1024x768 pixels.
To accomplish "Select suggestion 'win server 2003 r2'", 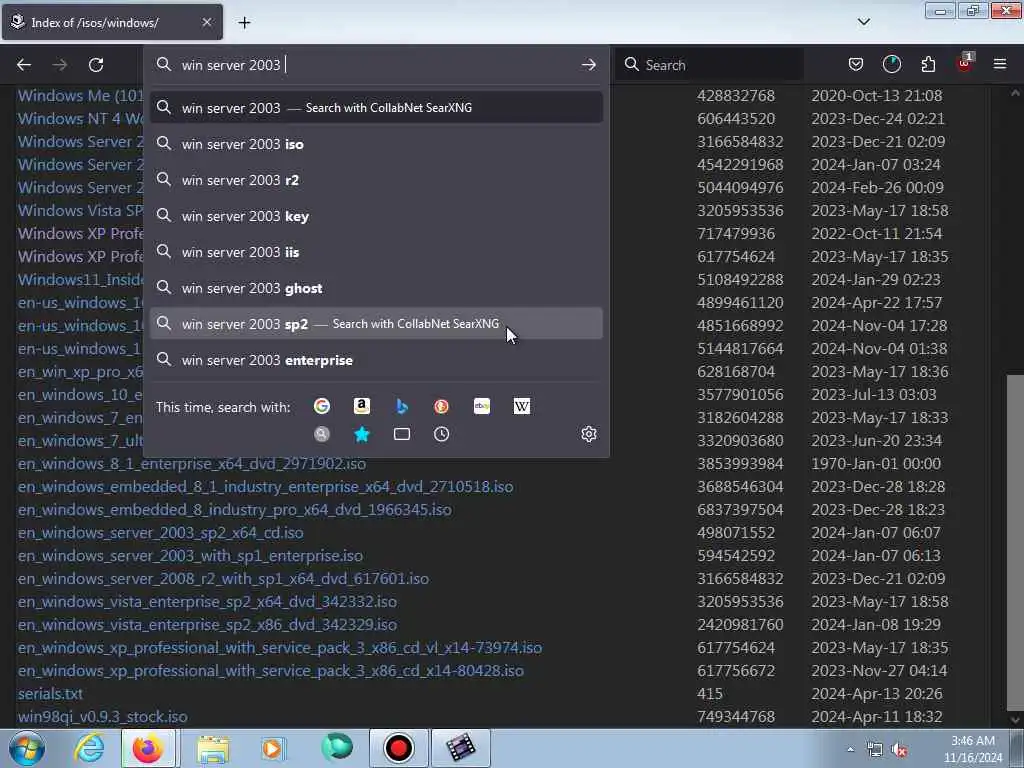I will tap(376, 180).
